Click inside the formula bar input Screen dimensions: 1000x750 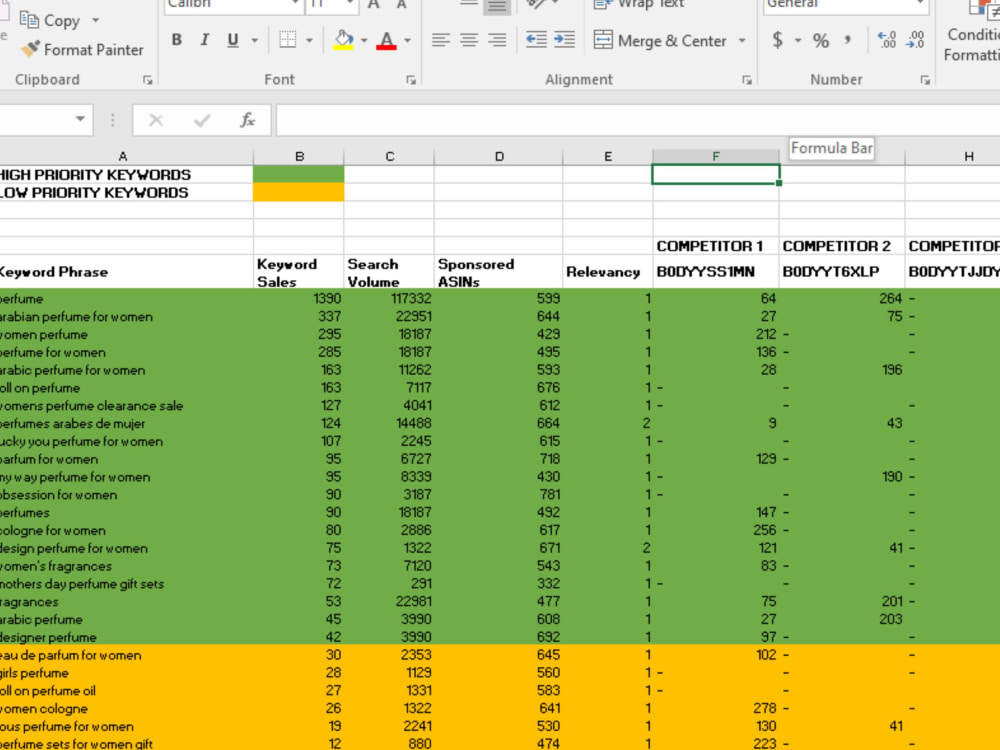(x=638, y=120)
